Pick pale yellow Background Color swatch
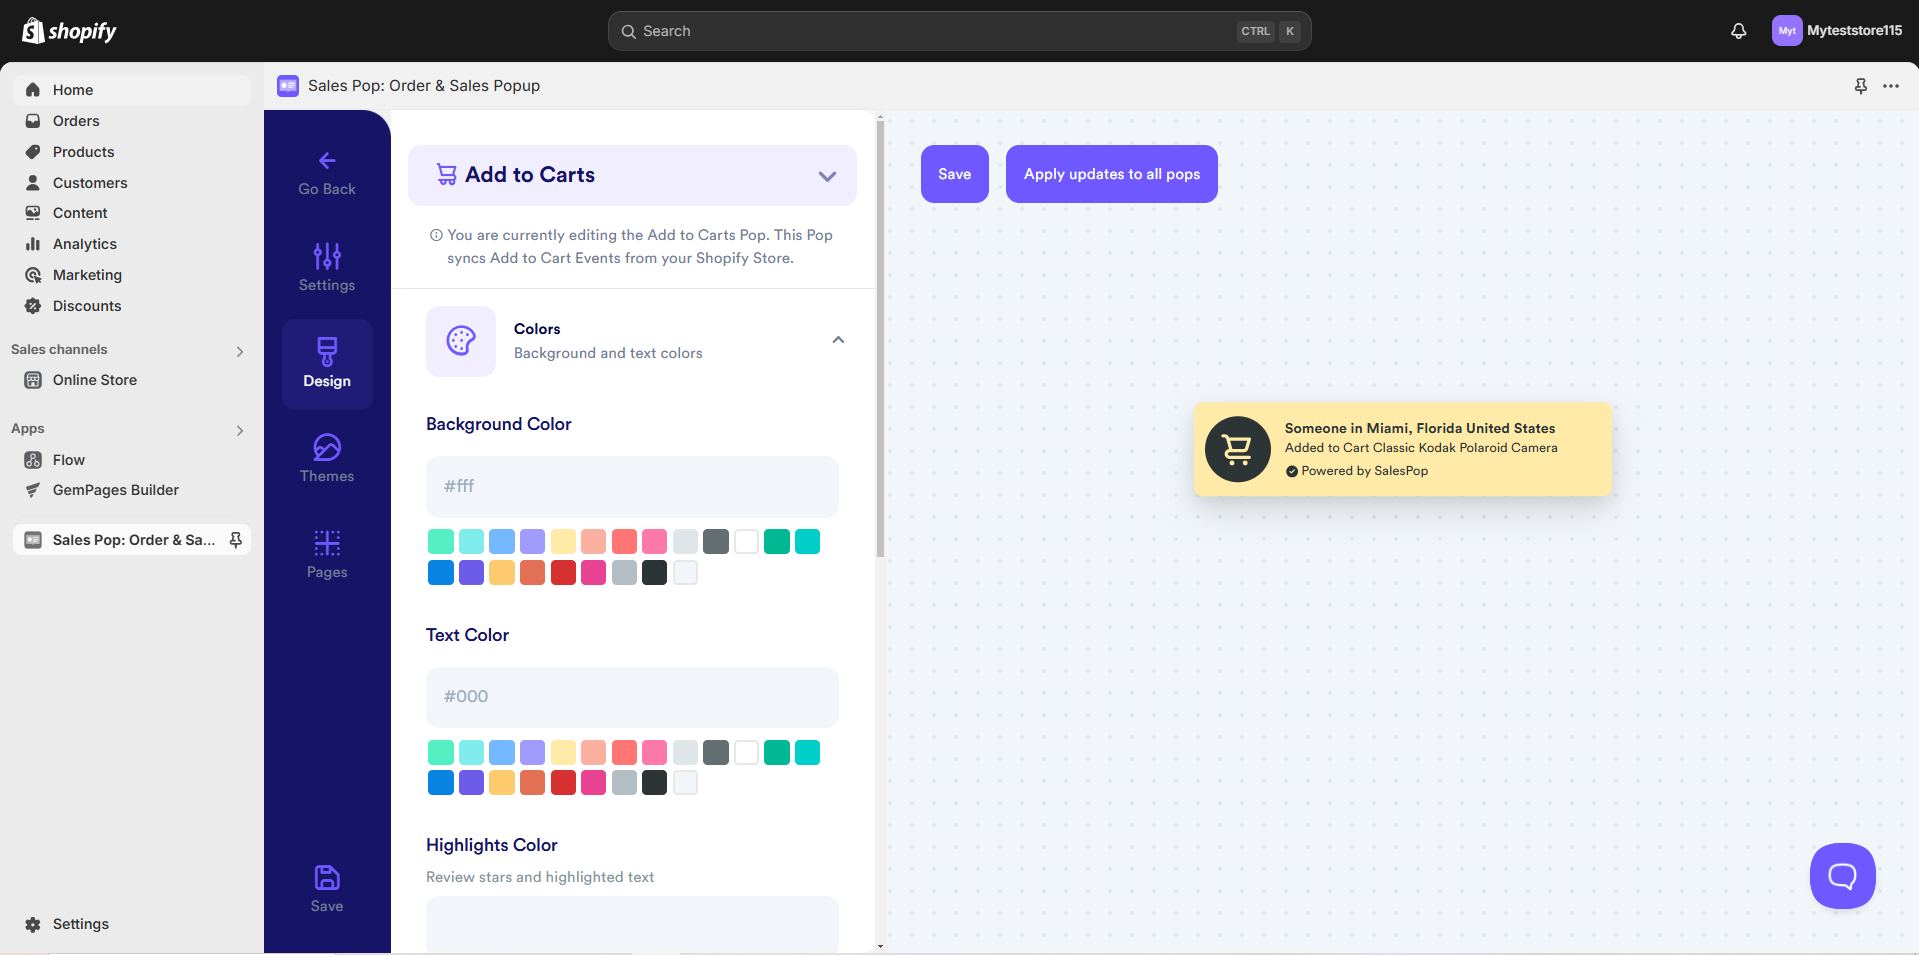This screenshot has width=1919, height=955. pyautogui.click(x=563, y=542)
